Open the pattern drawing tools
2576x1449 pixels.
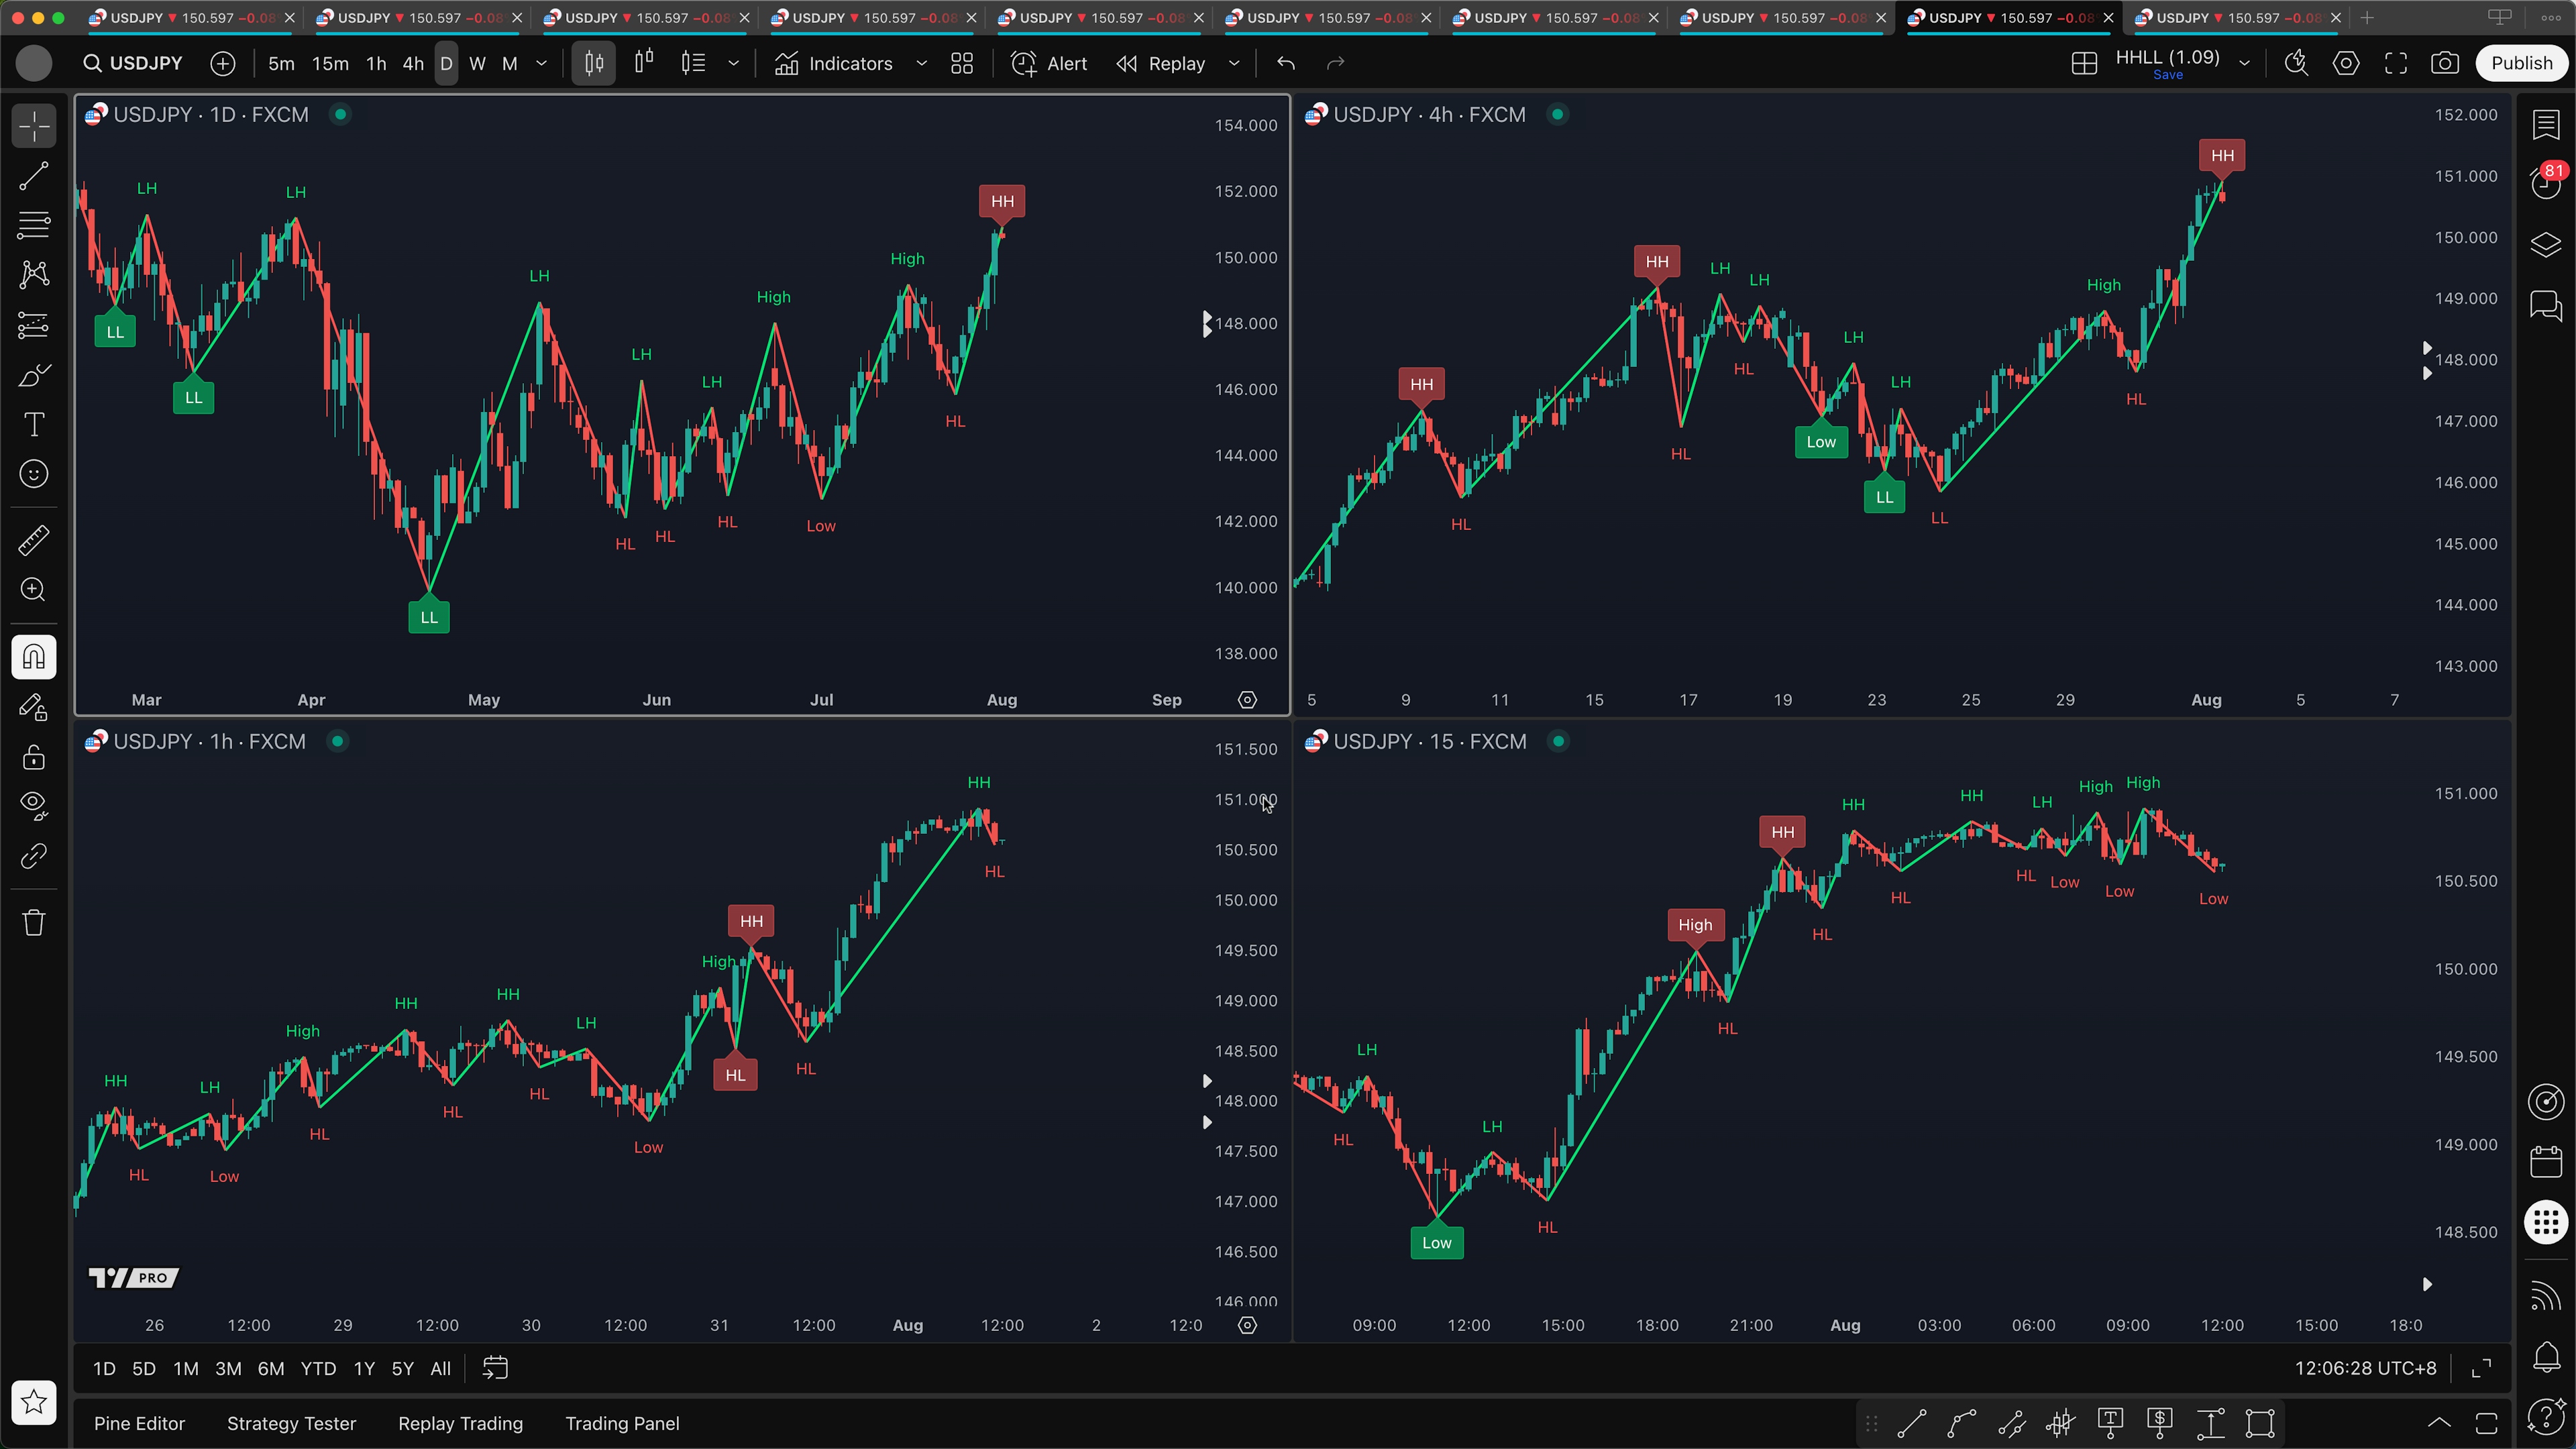click(x=34, y=275)
